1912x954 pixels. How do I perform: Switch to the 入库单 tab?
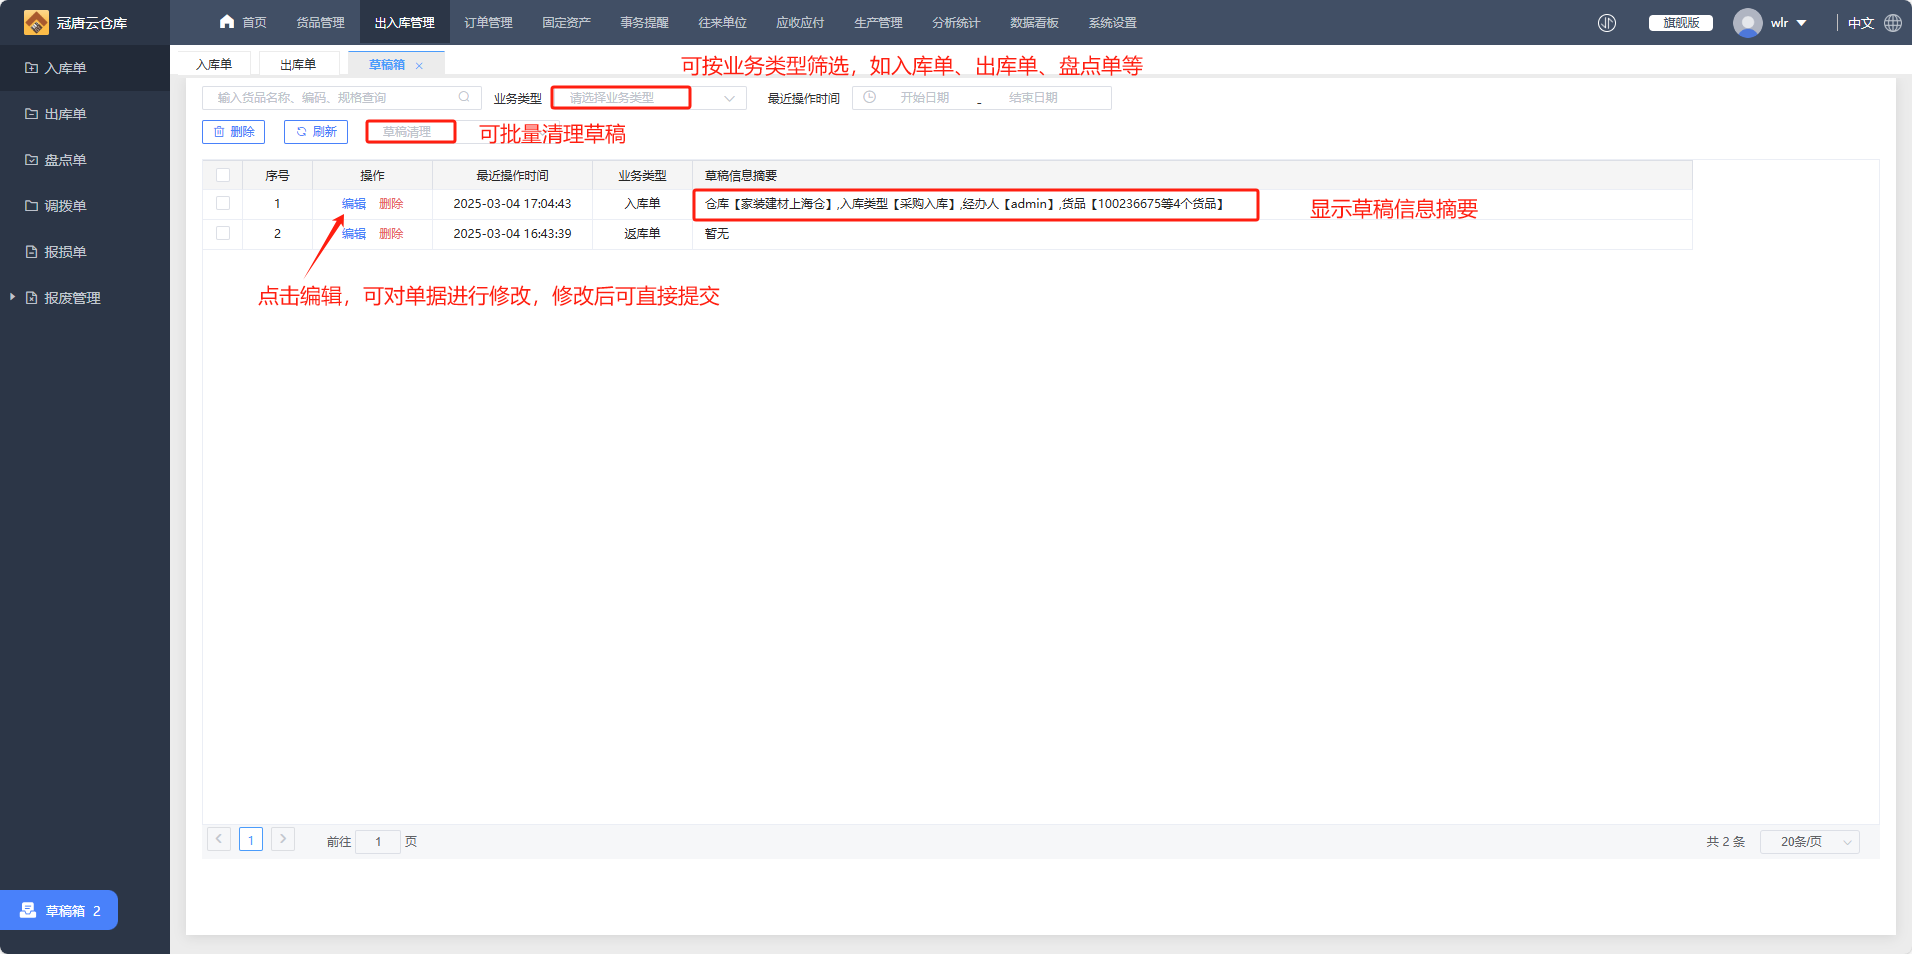coord(214,64)
